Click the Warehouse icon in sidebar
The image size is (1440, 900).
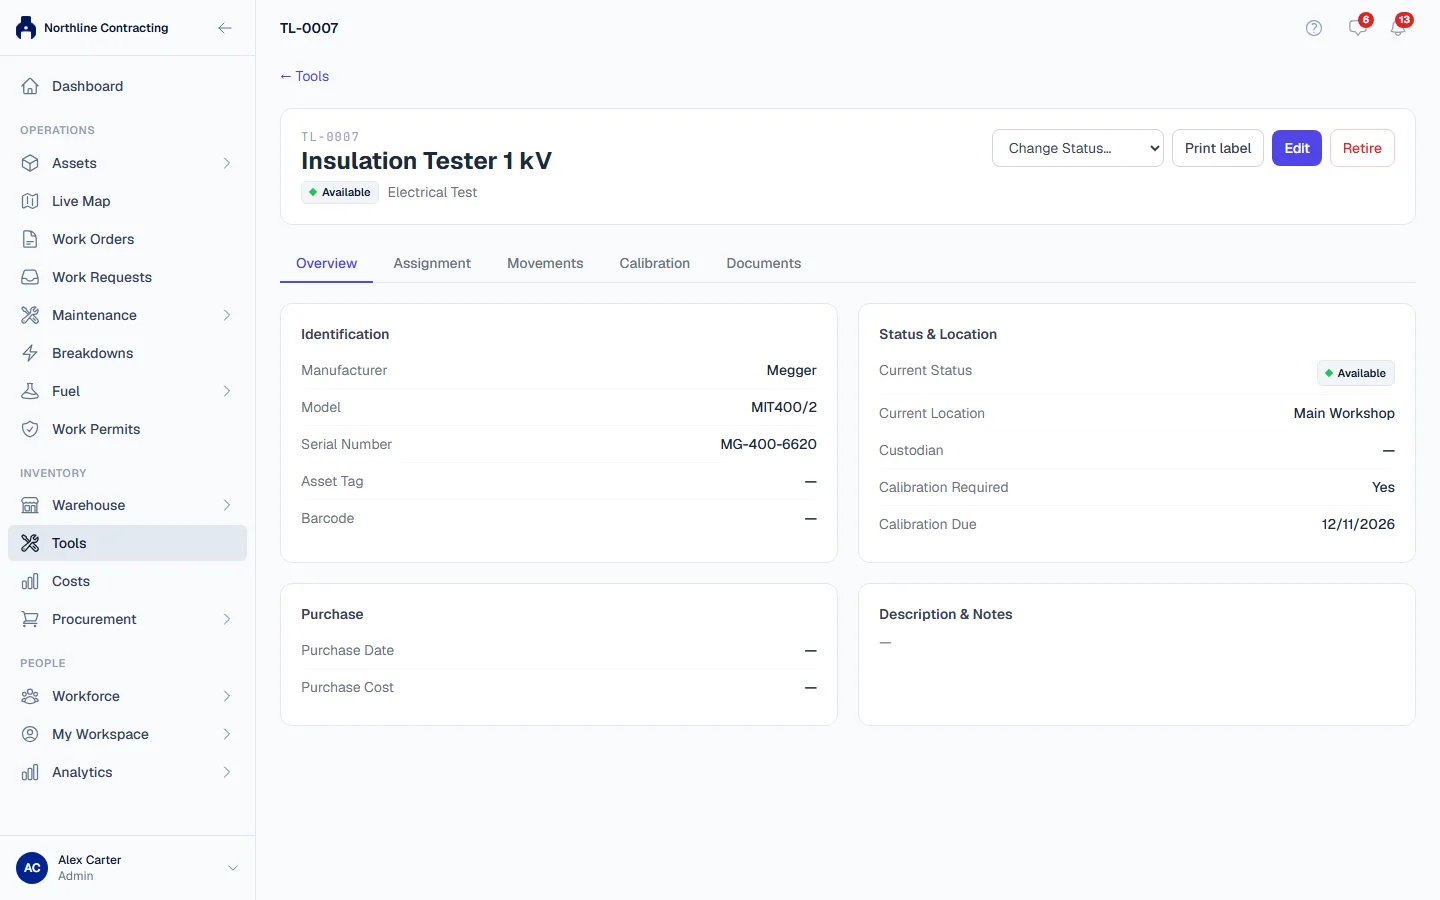[x=30, y=505]
